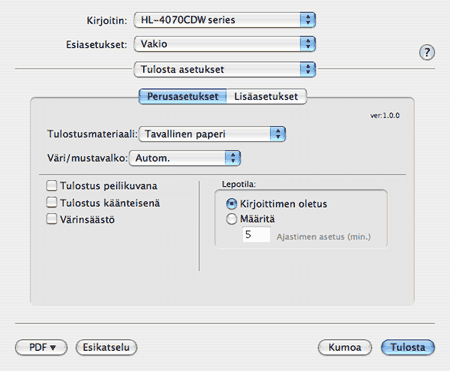The height and width of the screenshot is (371, 450).
Task: Enable the Tulostus käänteisenä checkbox
Action: pyautogui.click(x=52, y=202)
